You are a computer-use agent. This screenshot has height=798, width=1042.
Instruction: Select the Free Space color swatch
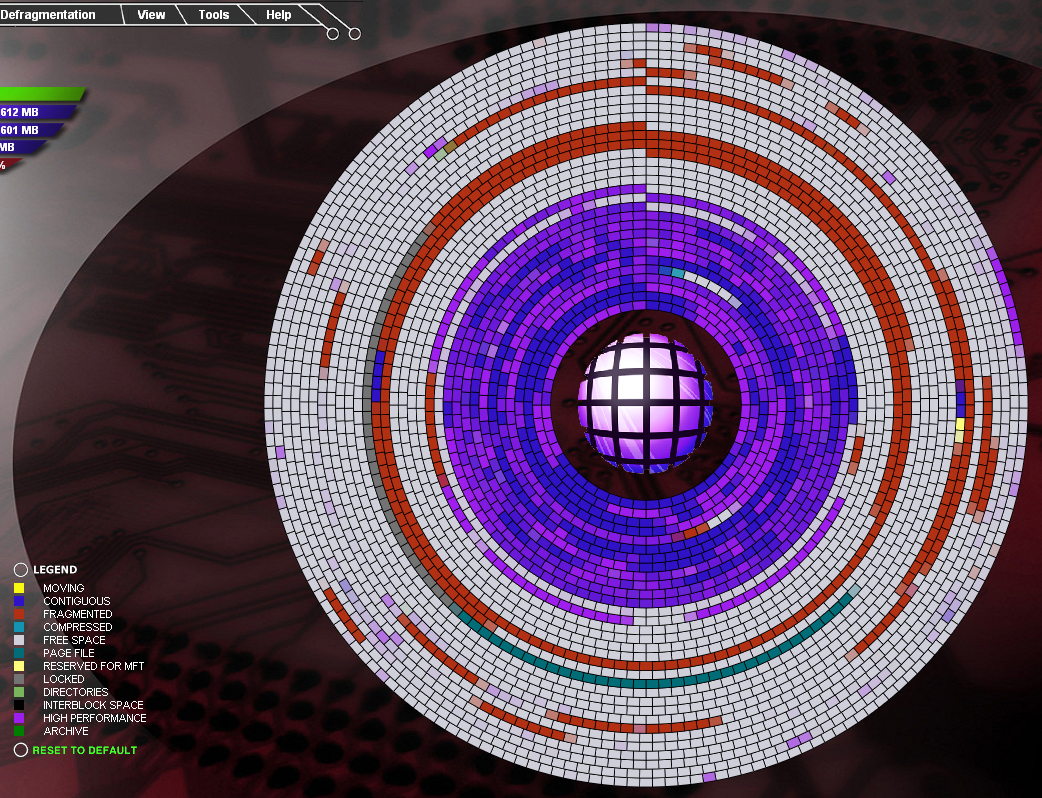click(x=19, y=640)
